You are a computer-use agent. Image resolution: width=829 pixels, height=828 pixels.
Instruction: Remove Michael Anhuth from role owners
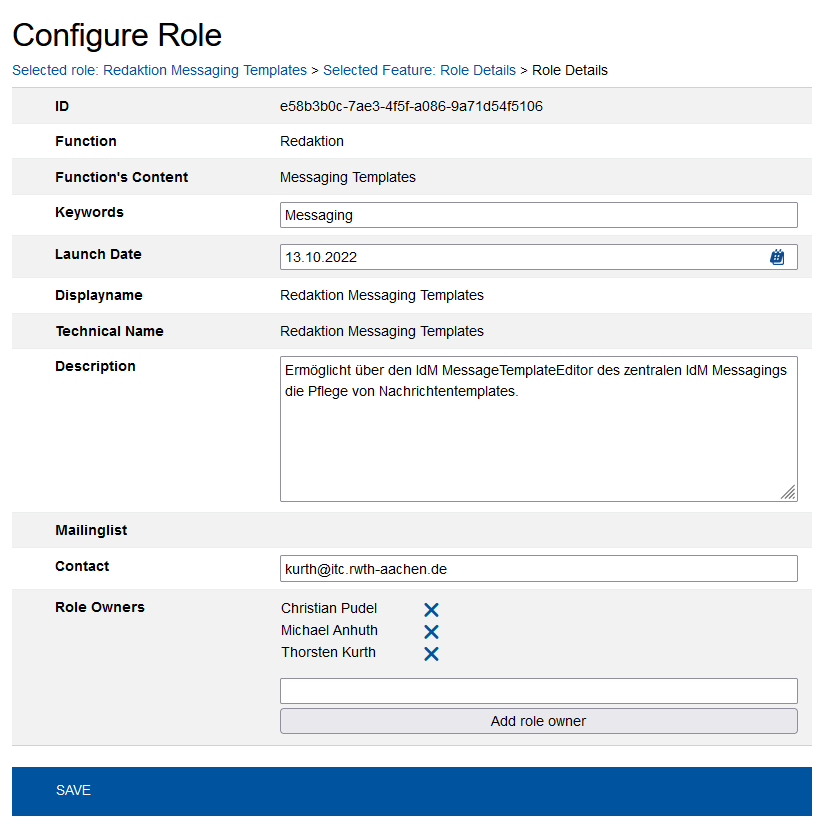tap(431, 632)
